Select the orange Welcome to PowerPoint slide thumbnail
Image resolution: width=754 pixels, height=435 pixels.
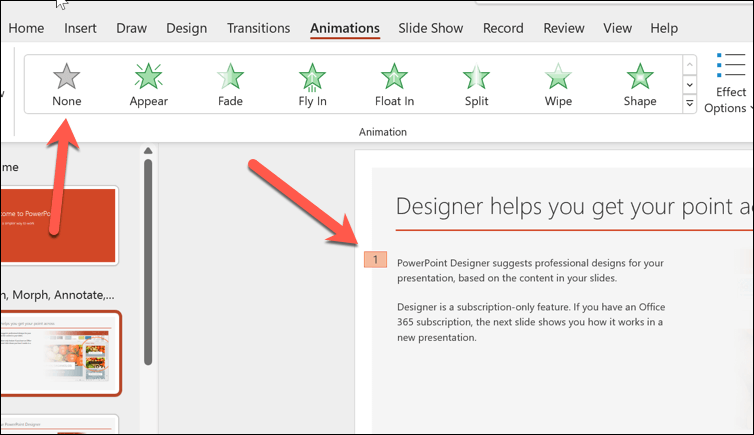tap(58, 225)
